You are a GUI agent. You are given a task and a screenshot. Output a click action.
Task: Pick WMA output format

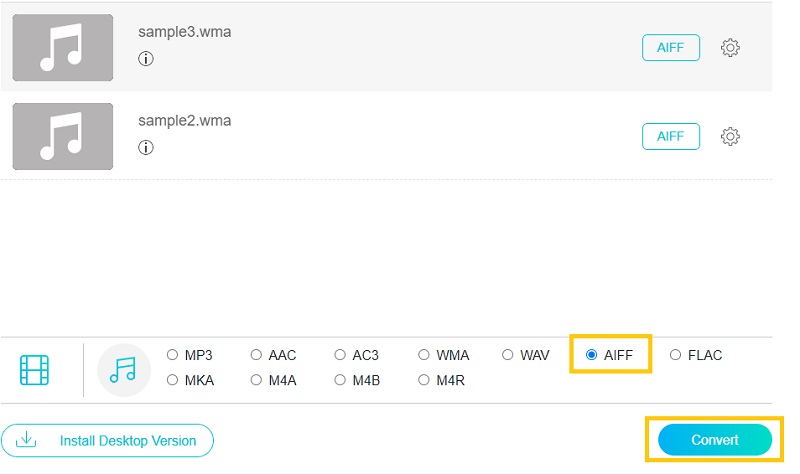425,355
